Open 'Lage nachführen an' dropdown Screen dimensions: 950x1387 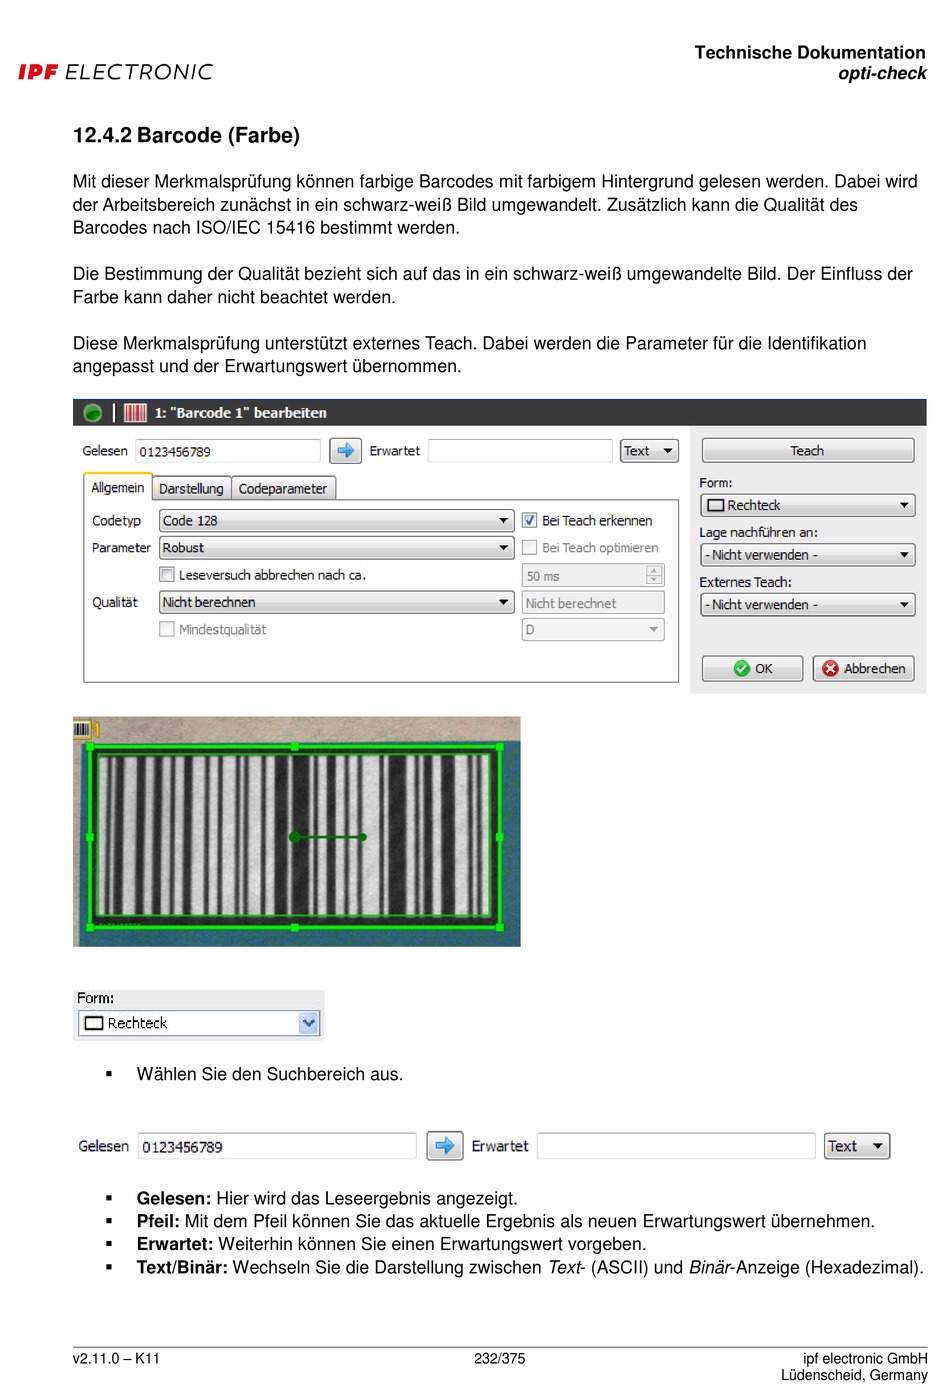point(808,554)
